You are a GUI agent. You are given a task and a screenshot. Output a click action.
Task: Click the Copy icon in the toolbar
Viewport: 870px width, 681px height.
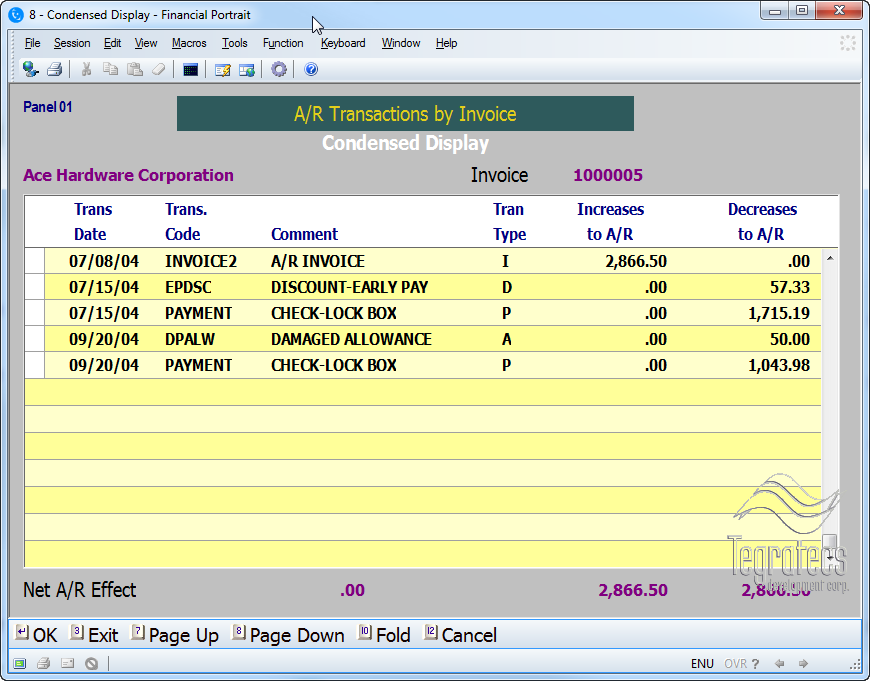click(110, 69)
